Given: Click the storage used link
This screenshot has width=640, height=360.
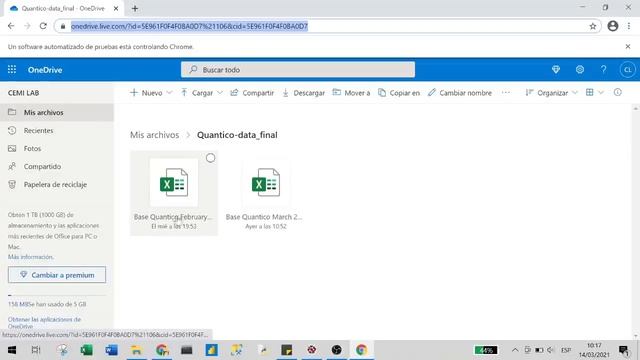Looking at the screenshot, I should [x=47, y=304].
